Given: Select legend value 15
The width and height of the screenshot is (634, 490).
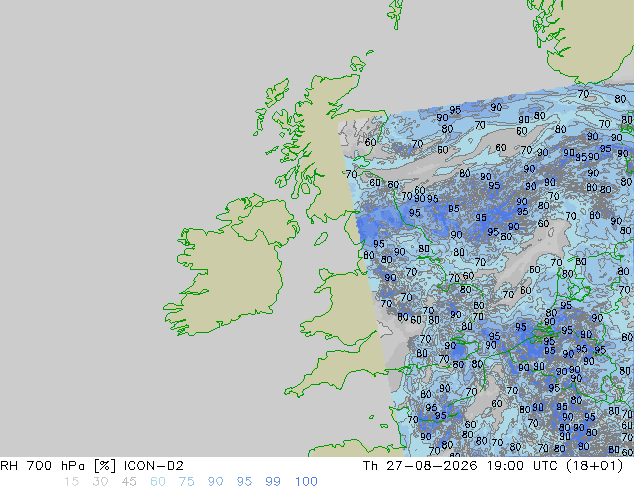Looking at the screenshot, I should pos(71,482).
